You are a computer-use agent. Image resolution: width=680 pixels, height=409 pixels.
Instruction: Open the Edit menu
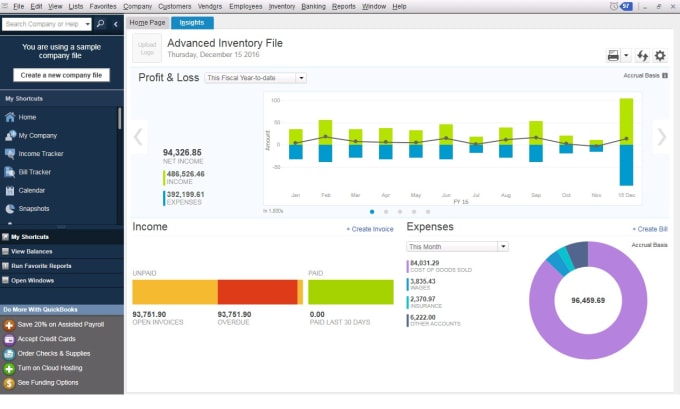click(x=36, y=7)
